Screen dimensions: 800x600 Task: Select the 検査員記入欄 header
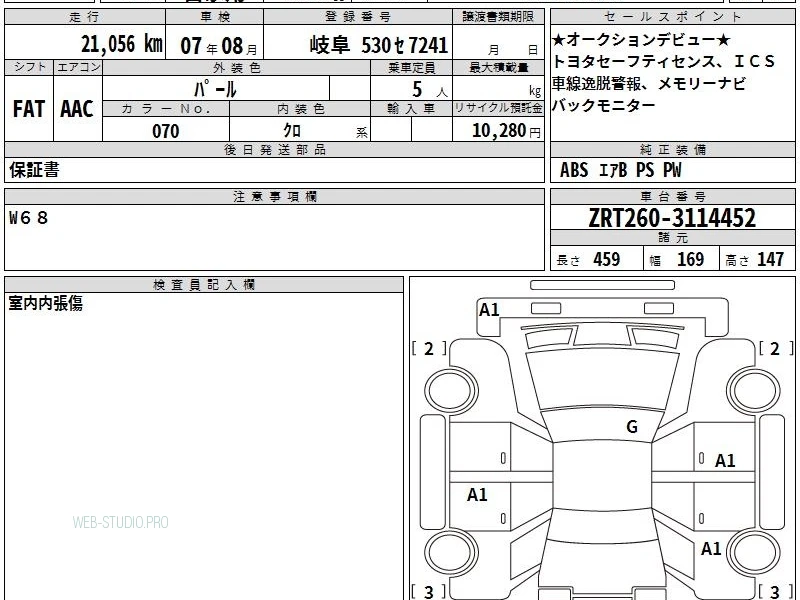coord(204,285)
